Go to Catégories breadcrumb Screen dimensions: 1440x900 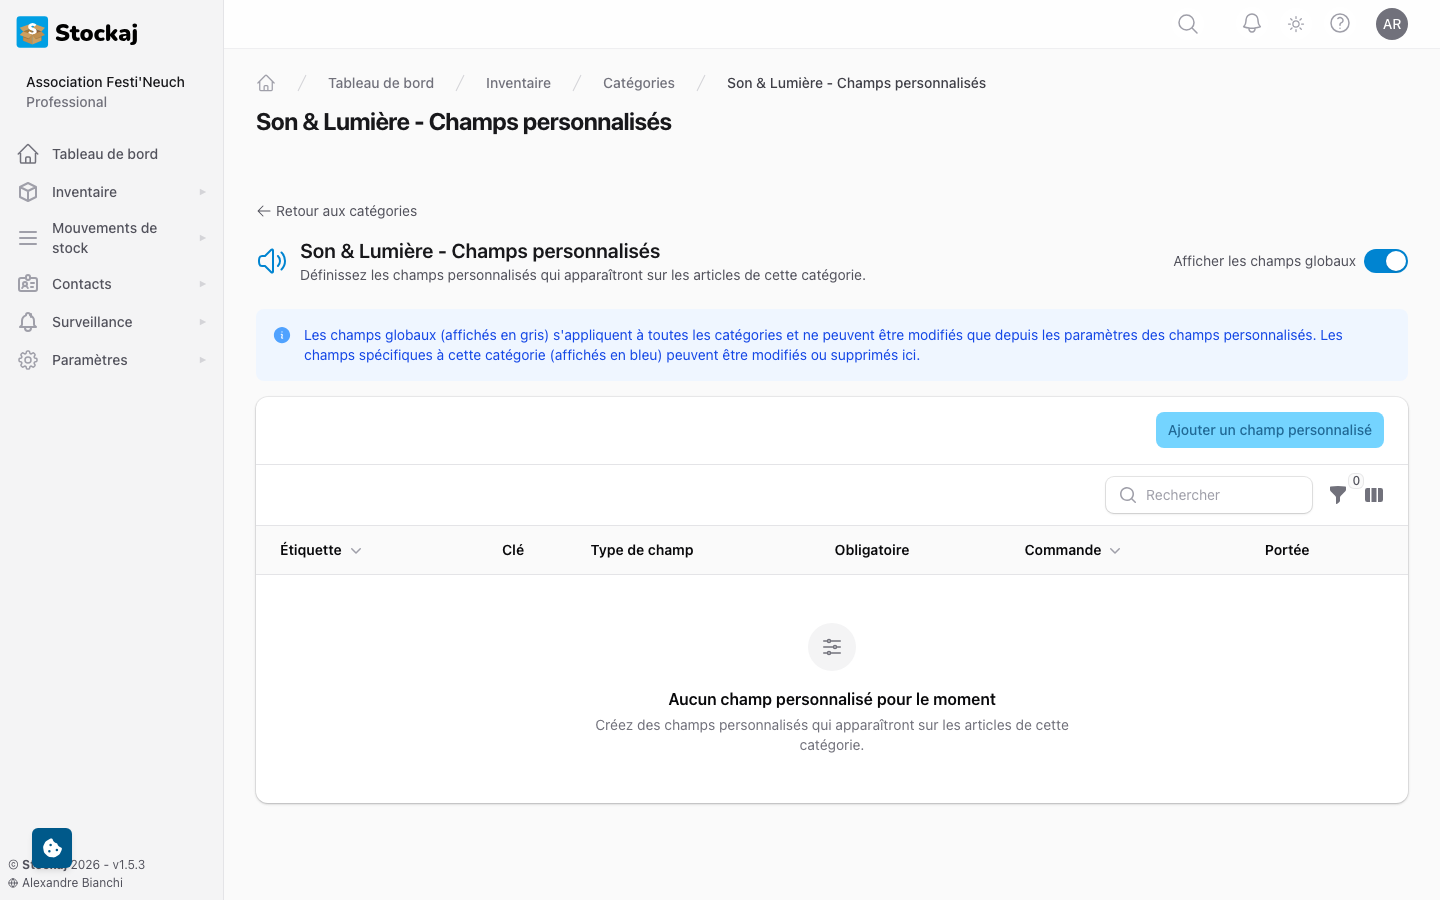(x=639, y=83)
